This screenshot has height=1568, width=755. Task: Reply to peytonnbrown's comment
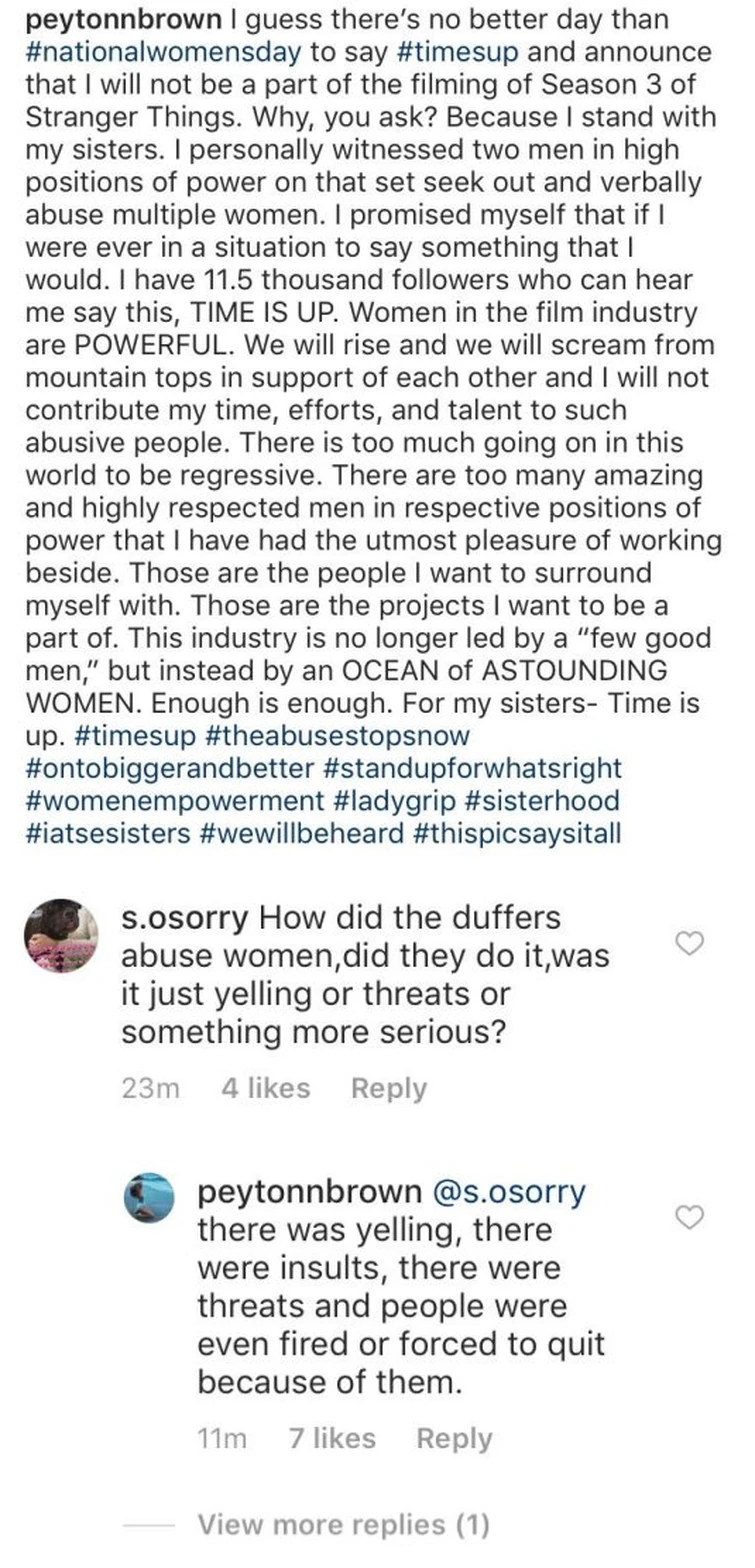(x=454, y=1438)
